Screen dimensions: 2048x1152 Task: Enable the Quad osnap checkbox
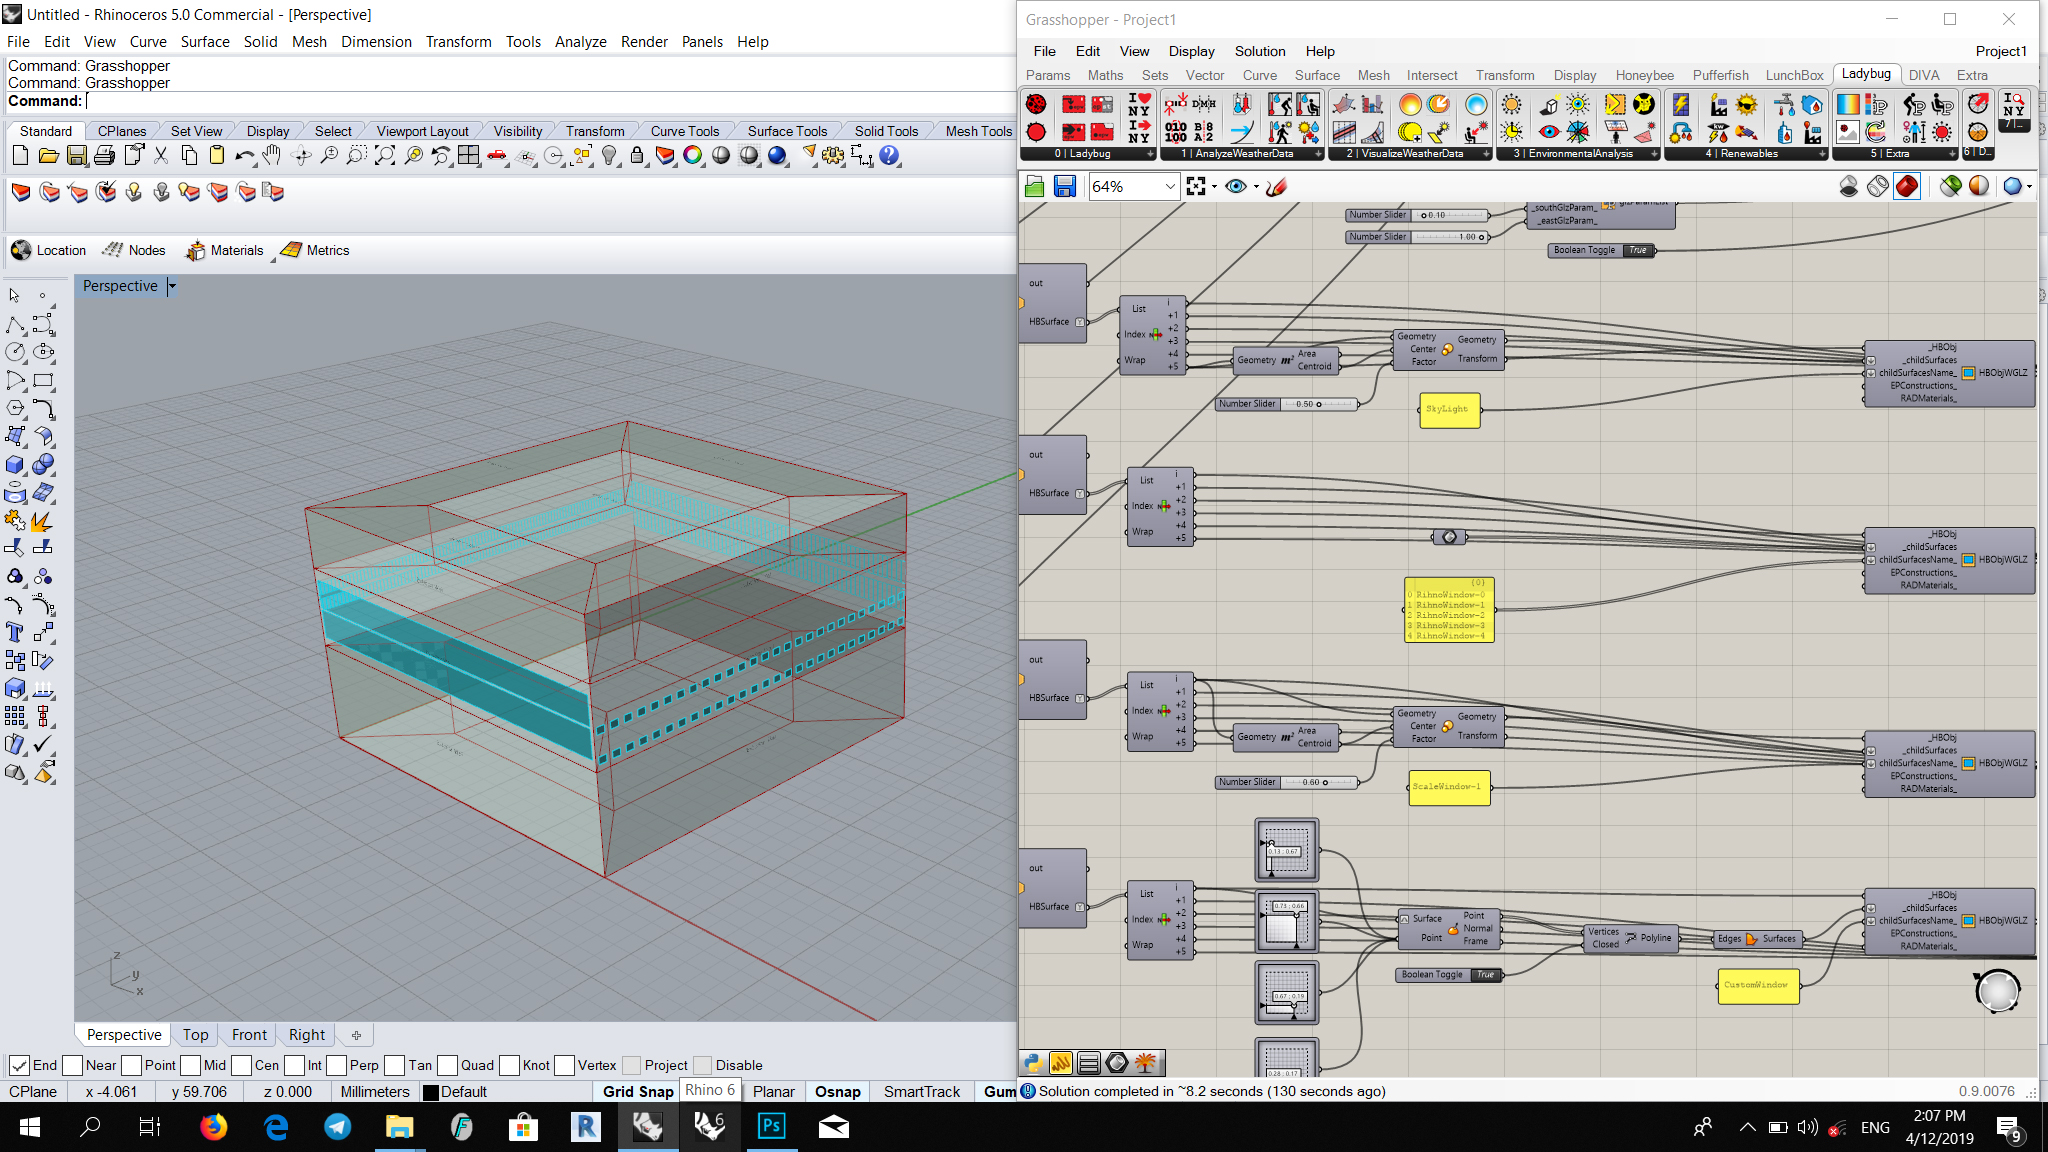[447, 1065]
